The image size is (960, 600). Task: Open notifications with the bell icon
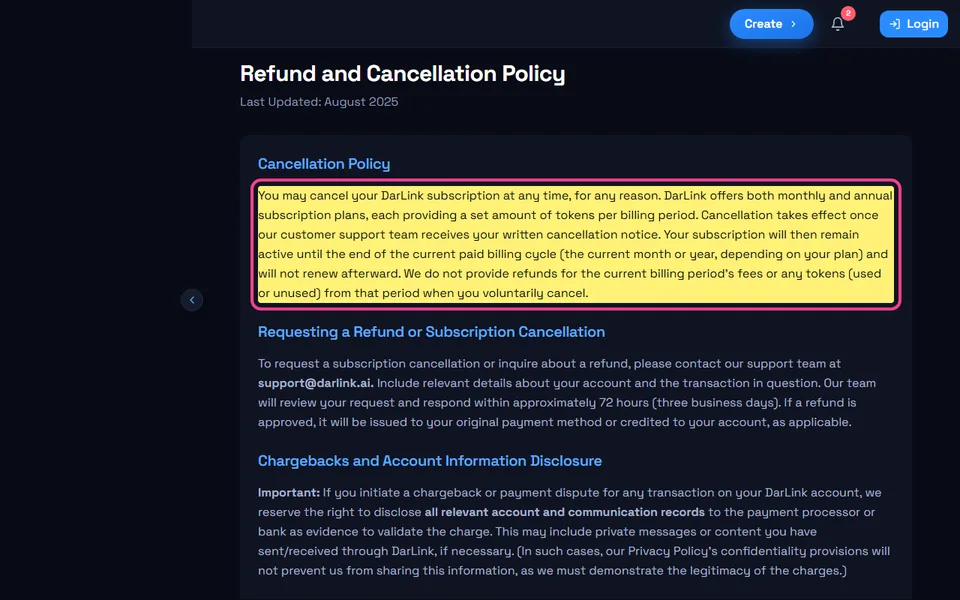click(838, 24)
